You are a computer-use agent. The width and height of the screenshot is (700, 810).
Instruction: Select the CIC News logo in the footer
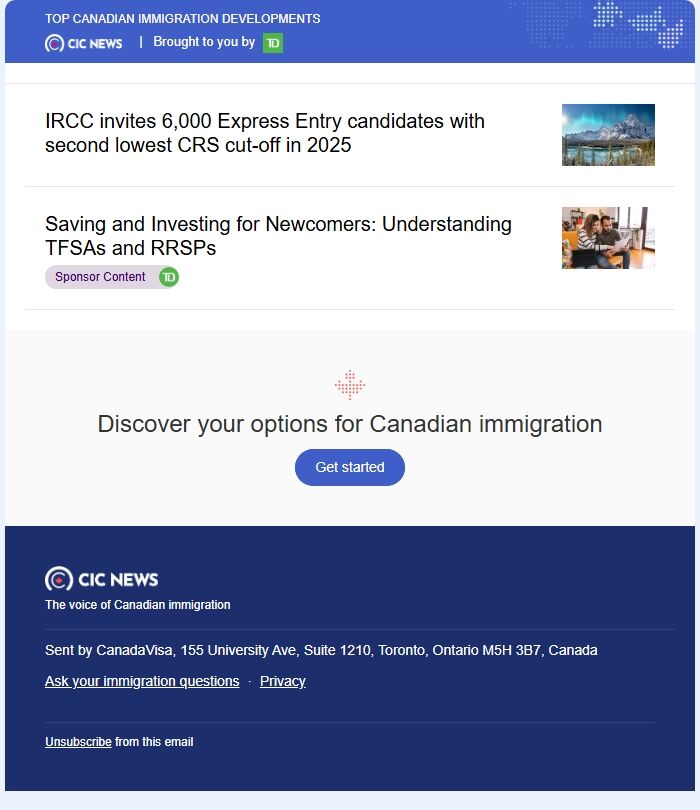[x=103, y=579]
